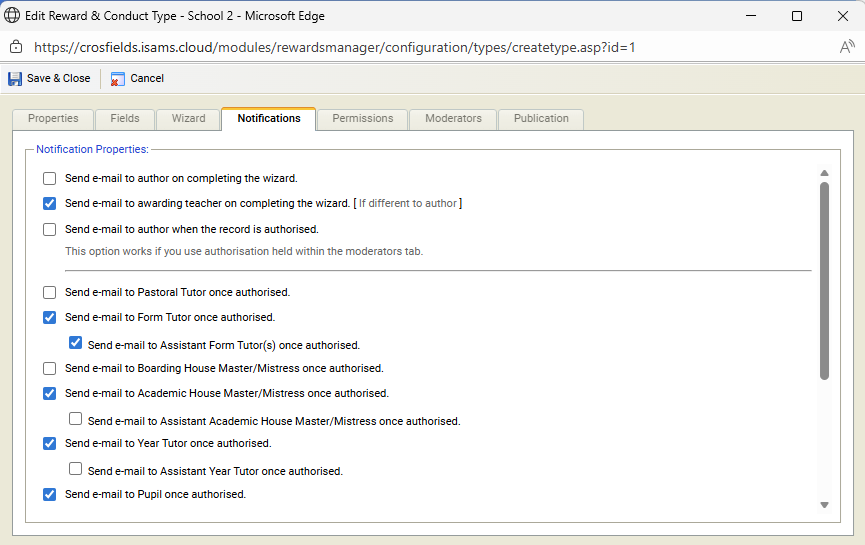Click the Read Aloud icon in address bar

point(846,47)
